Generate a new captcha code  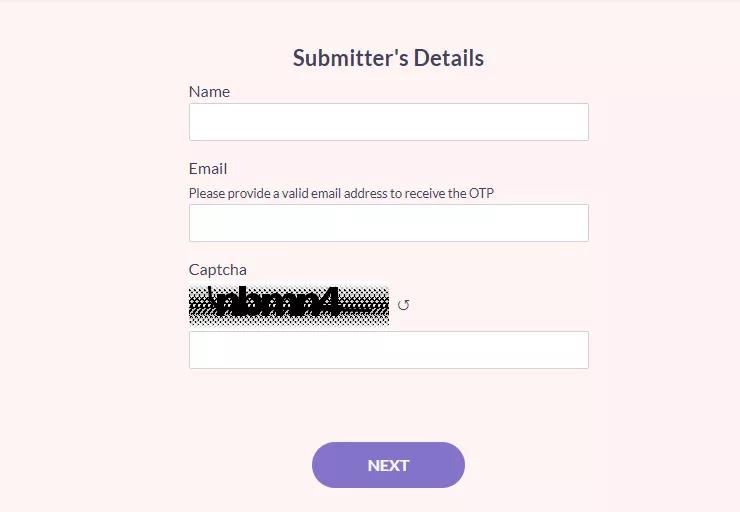[403, 305]
